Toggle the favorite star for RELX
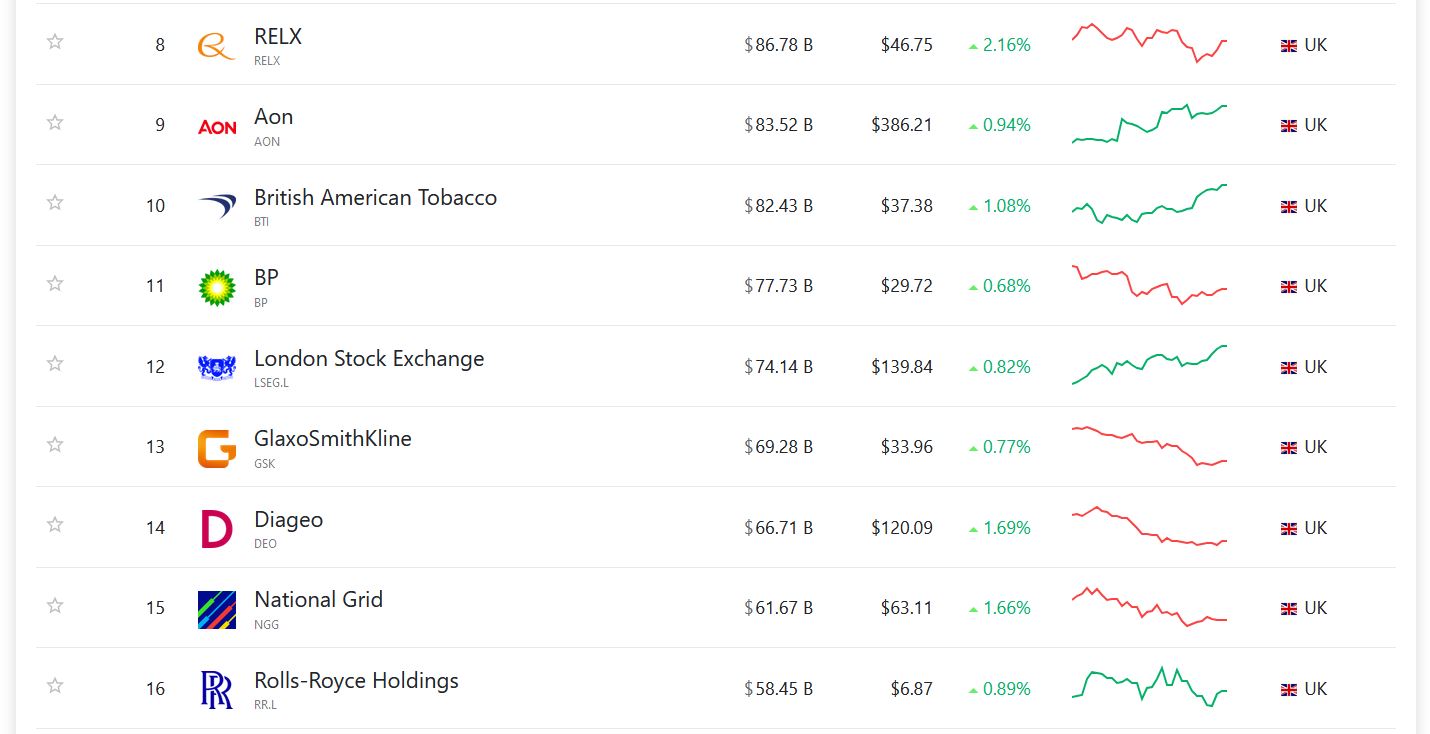The height and width of the screenshot is (734, 1430). pyautogui.click(x=55, y=42)
